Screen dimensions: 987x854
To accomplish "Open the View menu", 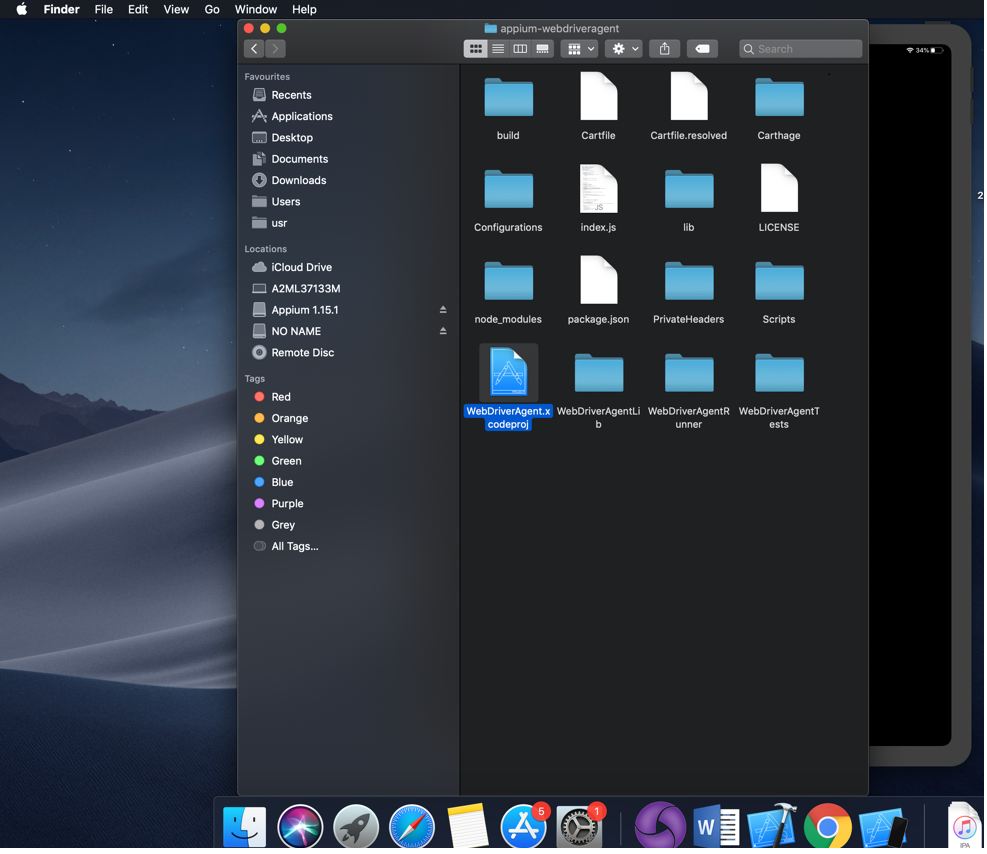I will tap(176, 9).
